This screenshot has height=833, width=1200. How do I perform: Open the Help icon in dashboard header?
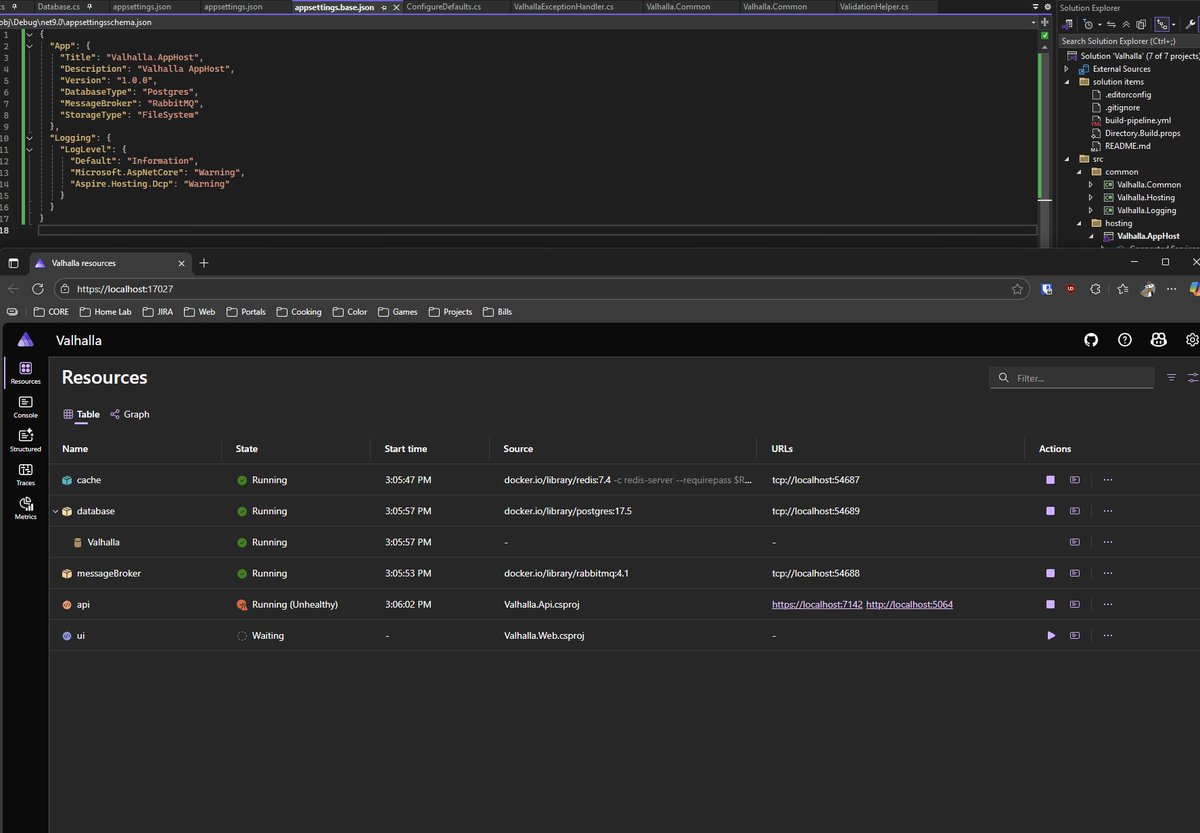click(1125, 340)
